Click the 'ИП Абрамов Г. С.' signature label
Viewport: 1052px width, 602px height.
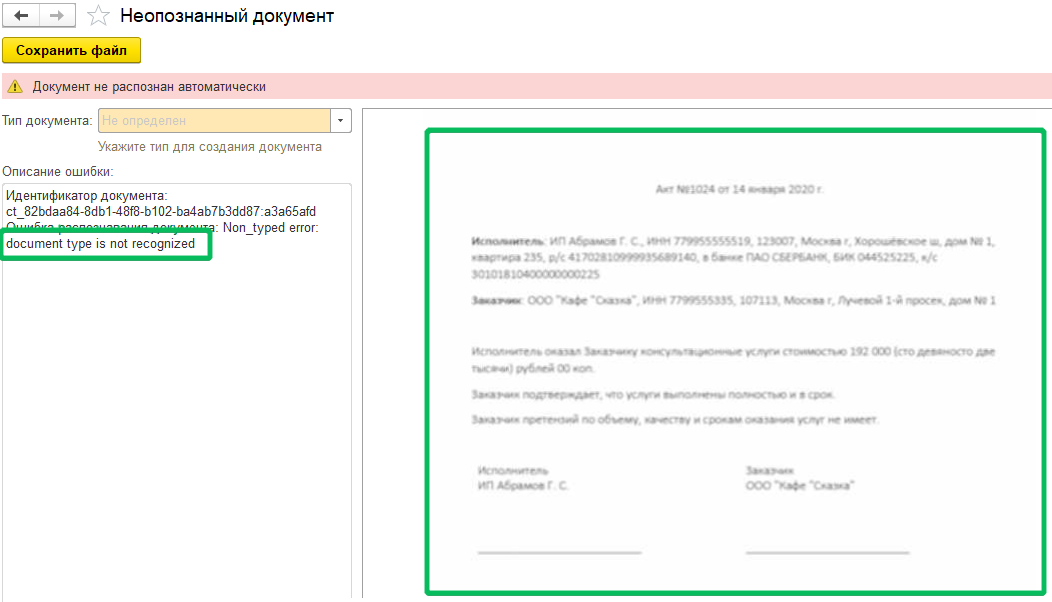[523, 486]
